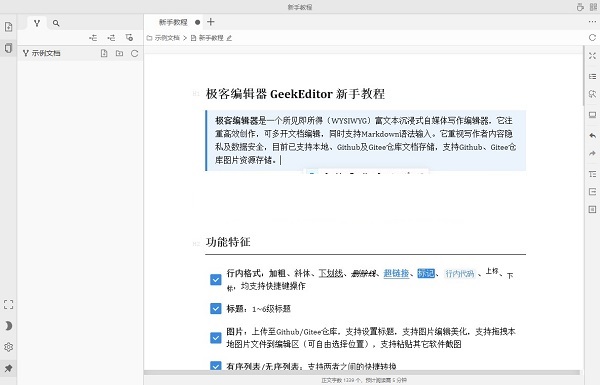Image resolution: width=600 pixels, height=385 pixels.
Task: Click the 极客编辑器 GeekEditor 新手教程 title
Action: tap(295, 94)
